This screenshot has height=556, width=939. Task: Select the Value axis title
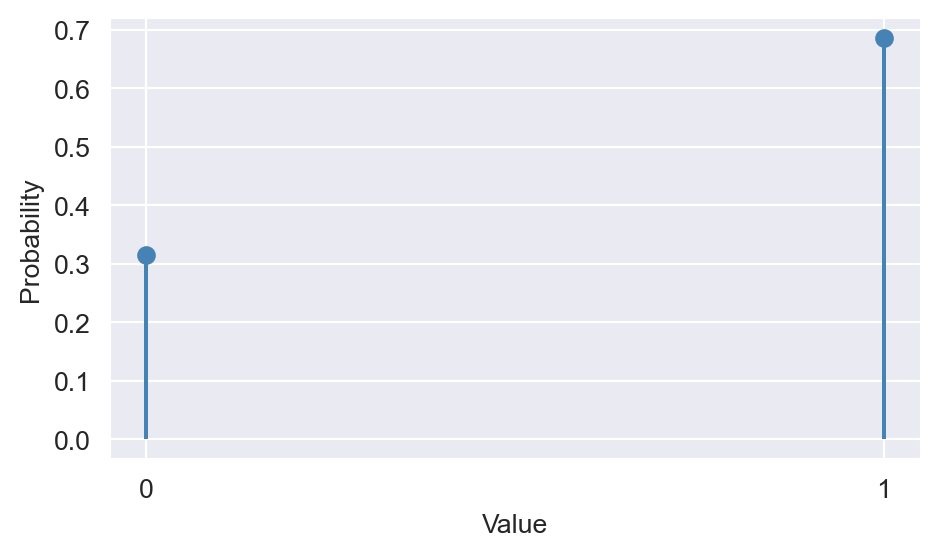coord(514,524)
